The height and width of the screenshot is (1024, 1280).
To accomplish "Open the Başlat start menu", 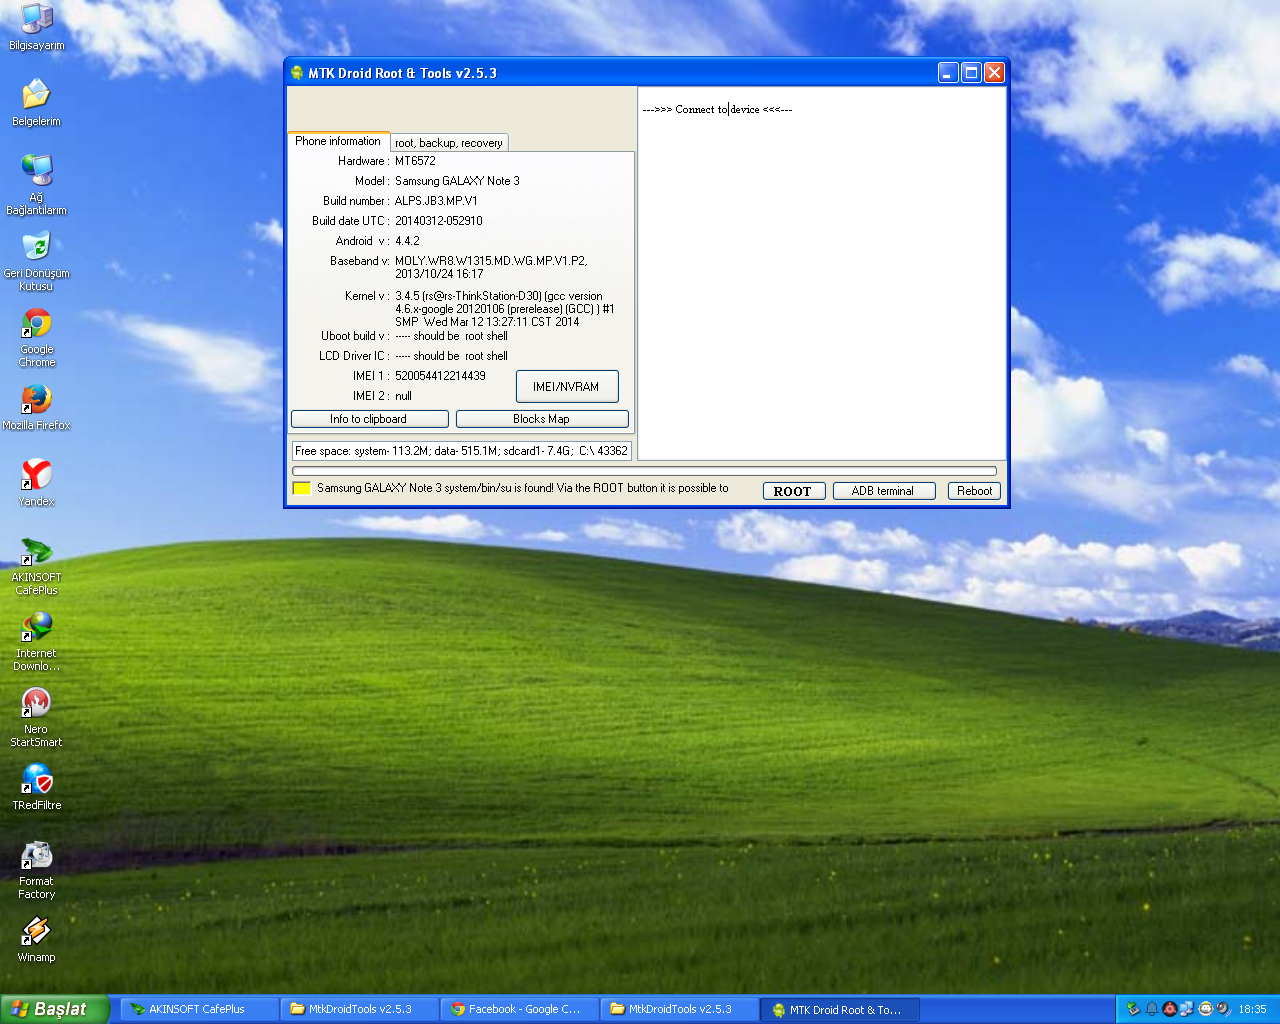I will click(x=54, y=1009).
